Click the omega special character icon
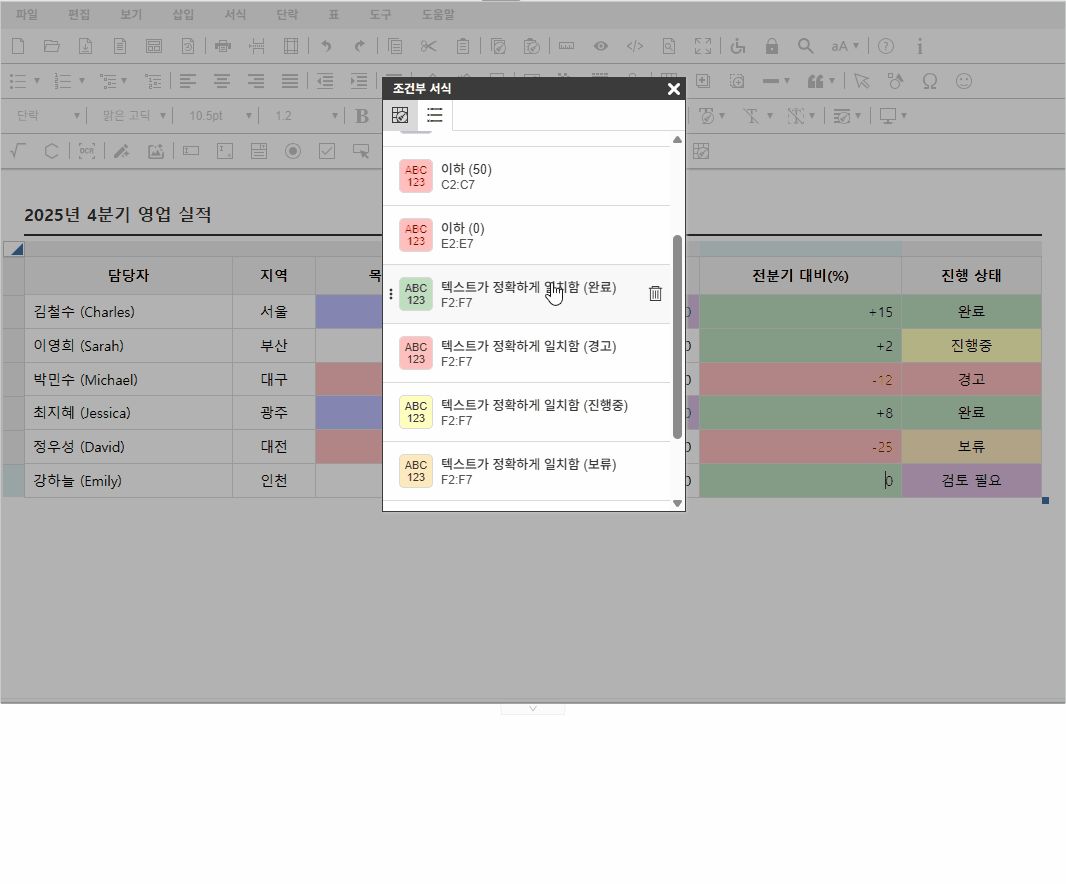Image resolution: width=1066 pixels, height=884 pixels. pyautogui.click(x=929, y=81)
